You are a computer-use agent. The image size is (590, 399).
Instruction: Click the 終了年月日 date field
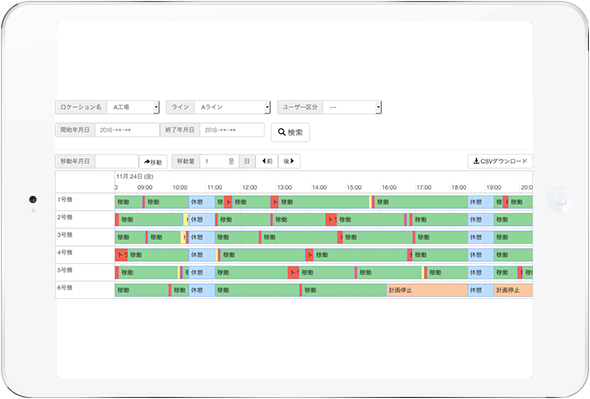(232, 130)
